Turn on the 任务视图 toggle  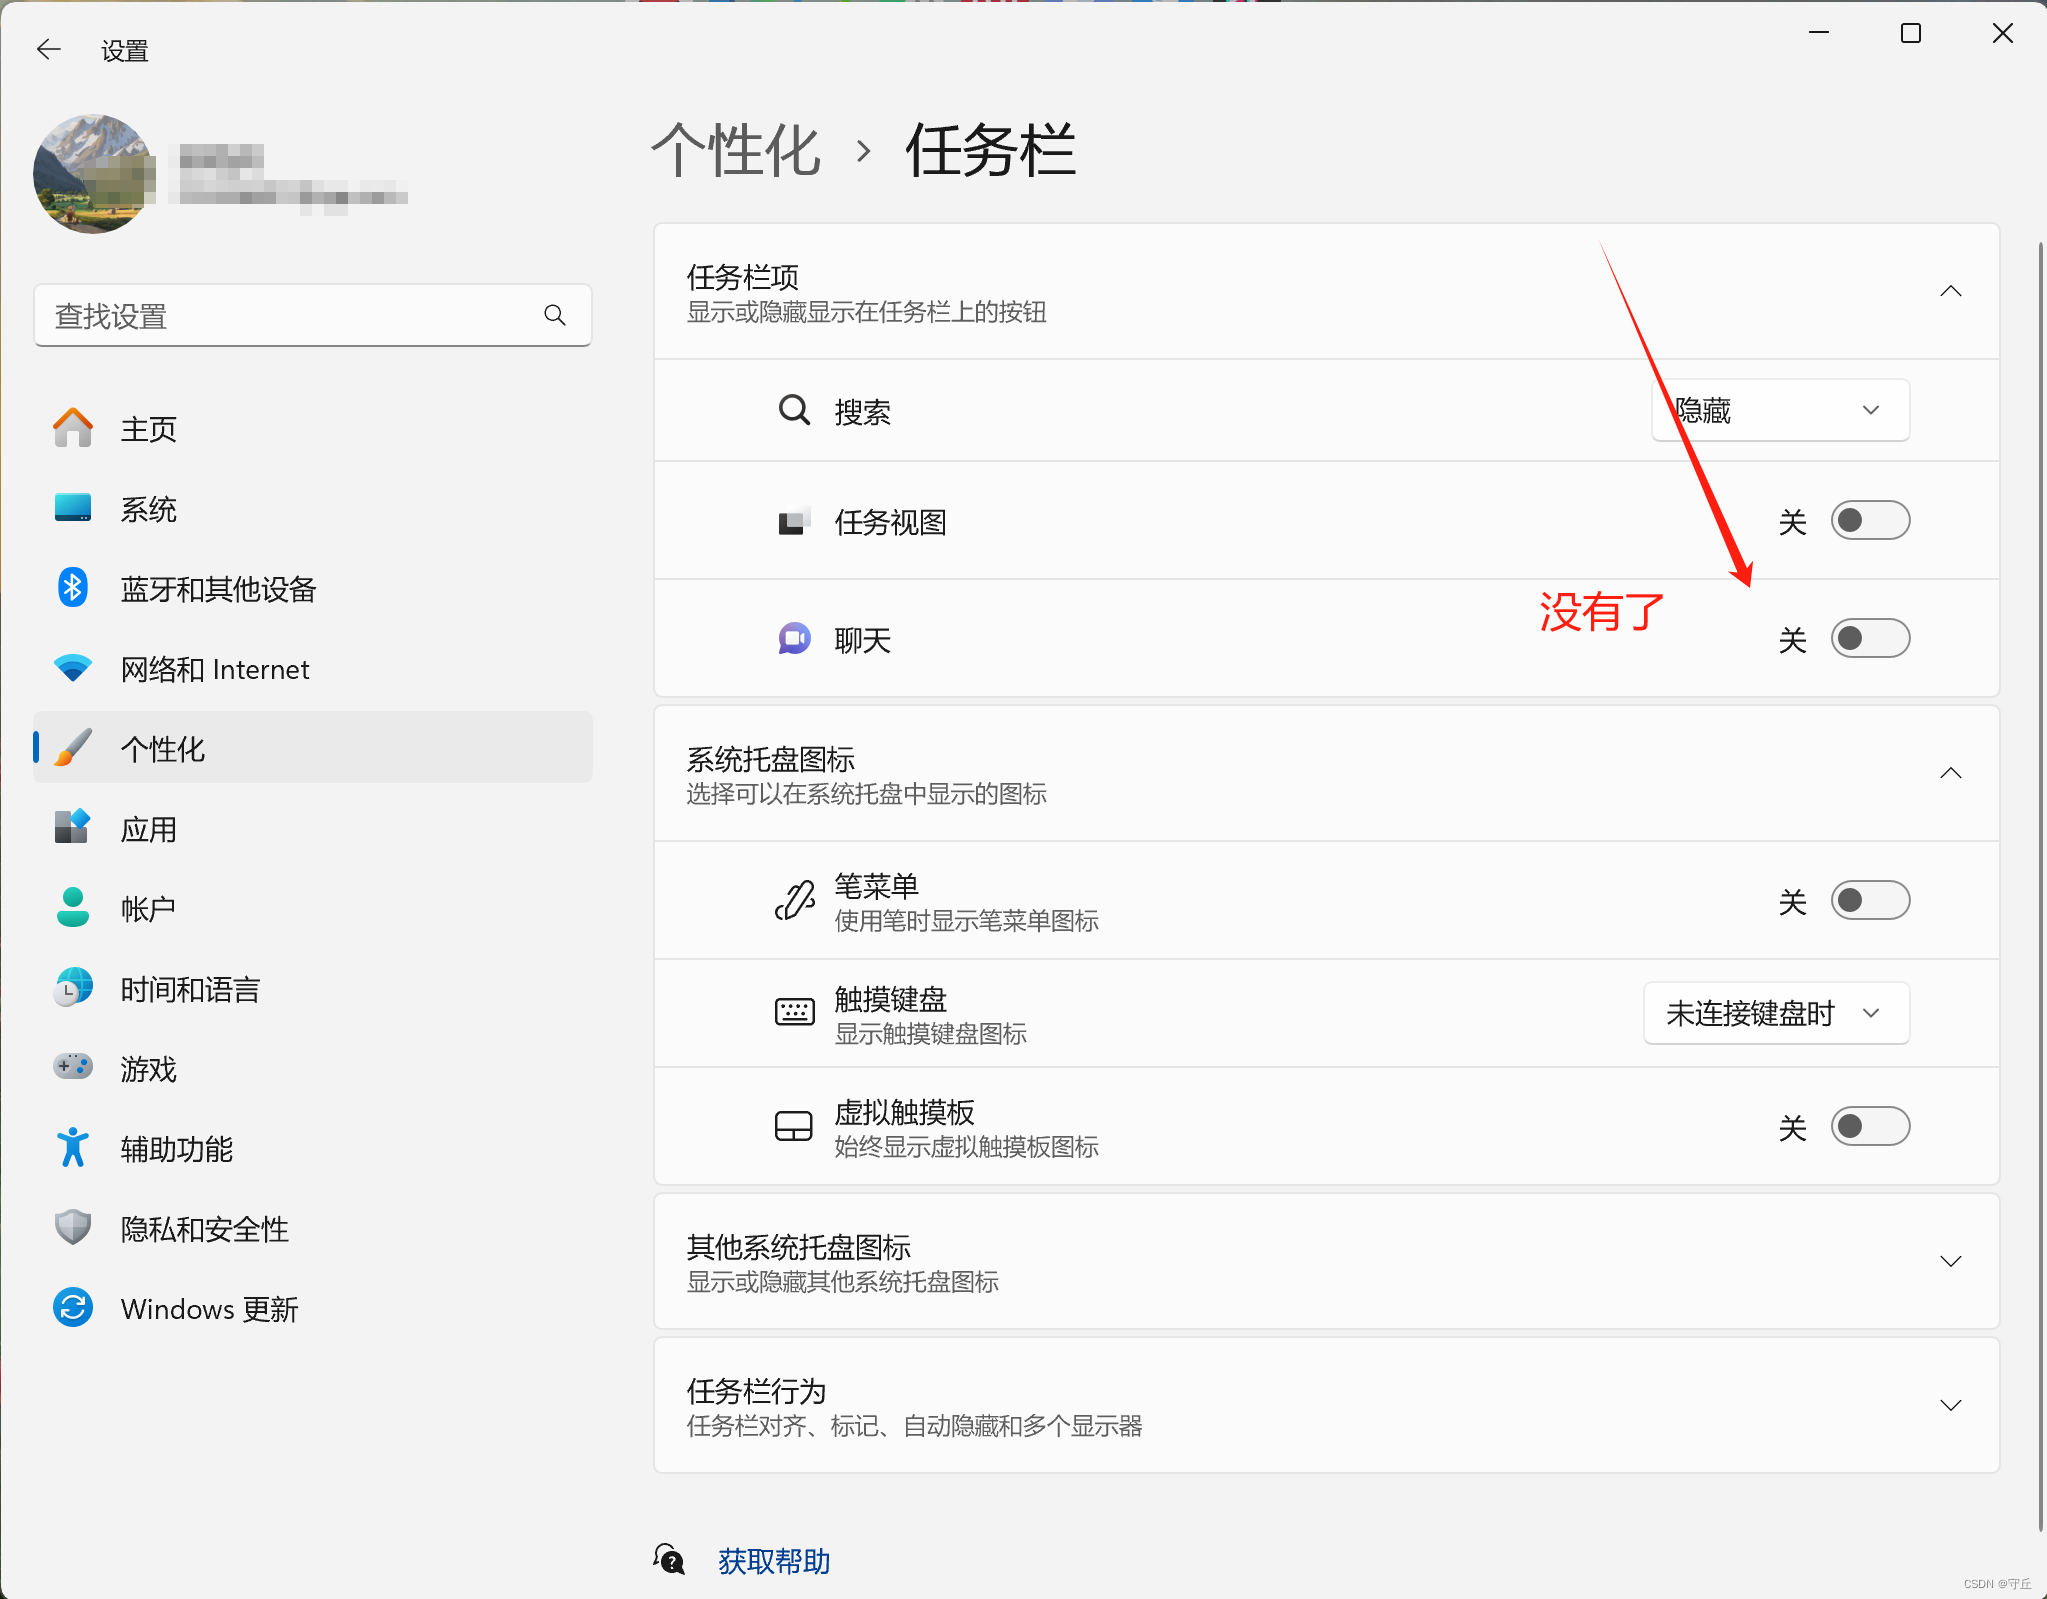click(x=1869, y=521)
